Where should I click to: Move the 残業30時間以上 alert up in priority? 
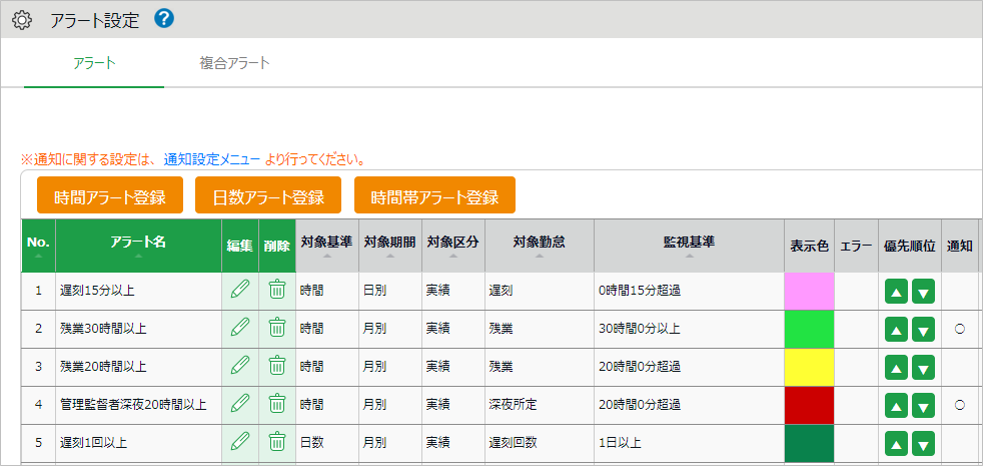896,329
